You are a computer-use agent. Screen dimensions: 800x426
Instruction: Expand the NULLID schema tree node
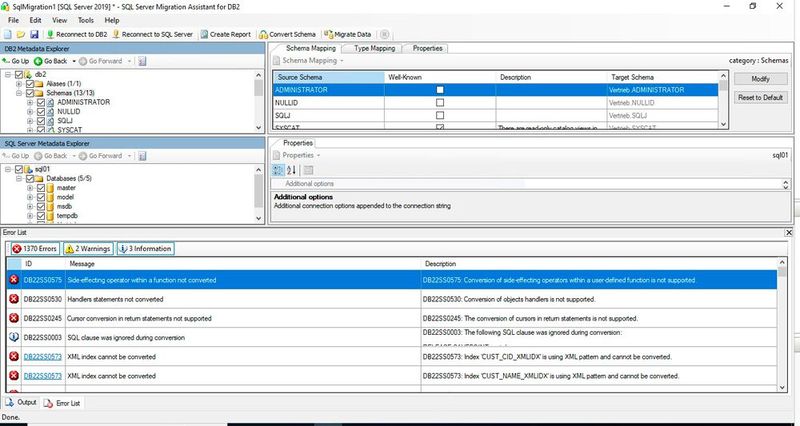pyautogui.click(x=30, y=111)
